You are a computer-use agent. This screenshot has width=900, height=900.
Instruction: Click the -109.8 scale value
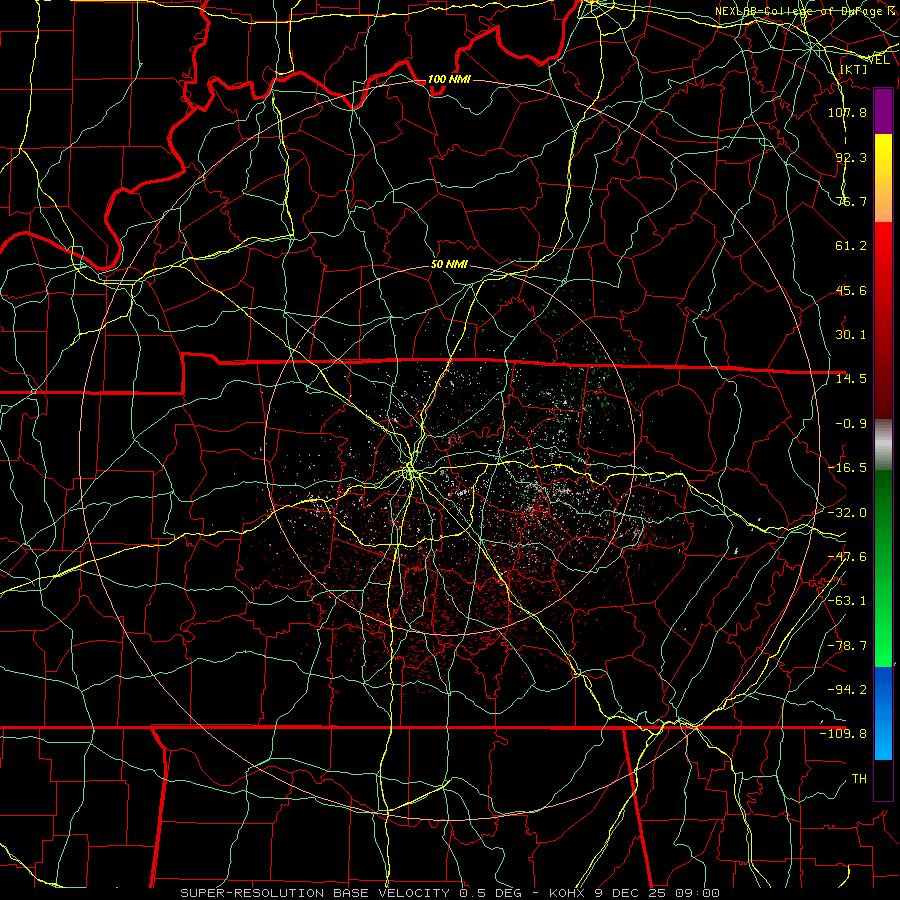tap(843, 734)
